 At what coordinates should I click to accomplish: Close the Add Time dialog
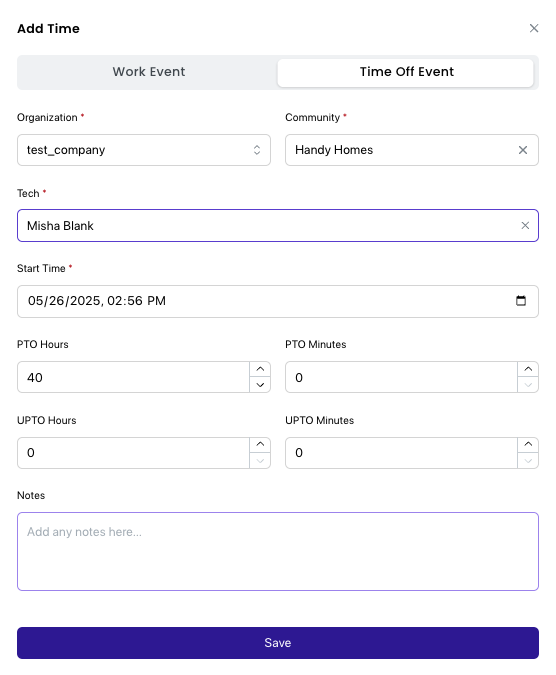coord(534,28)
